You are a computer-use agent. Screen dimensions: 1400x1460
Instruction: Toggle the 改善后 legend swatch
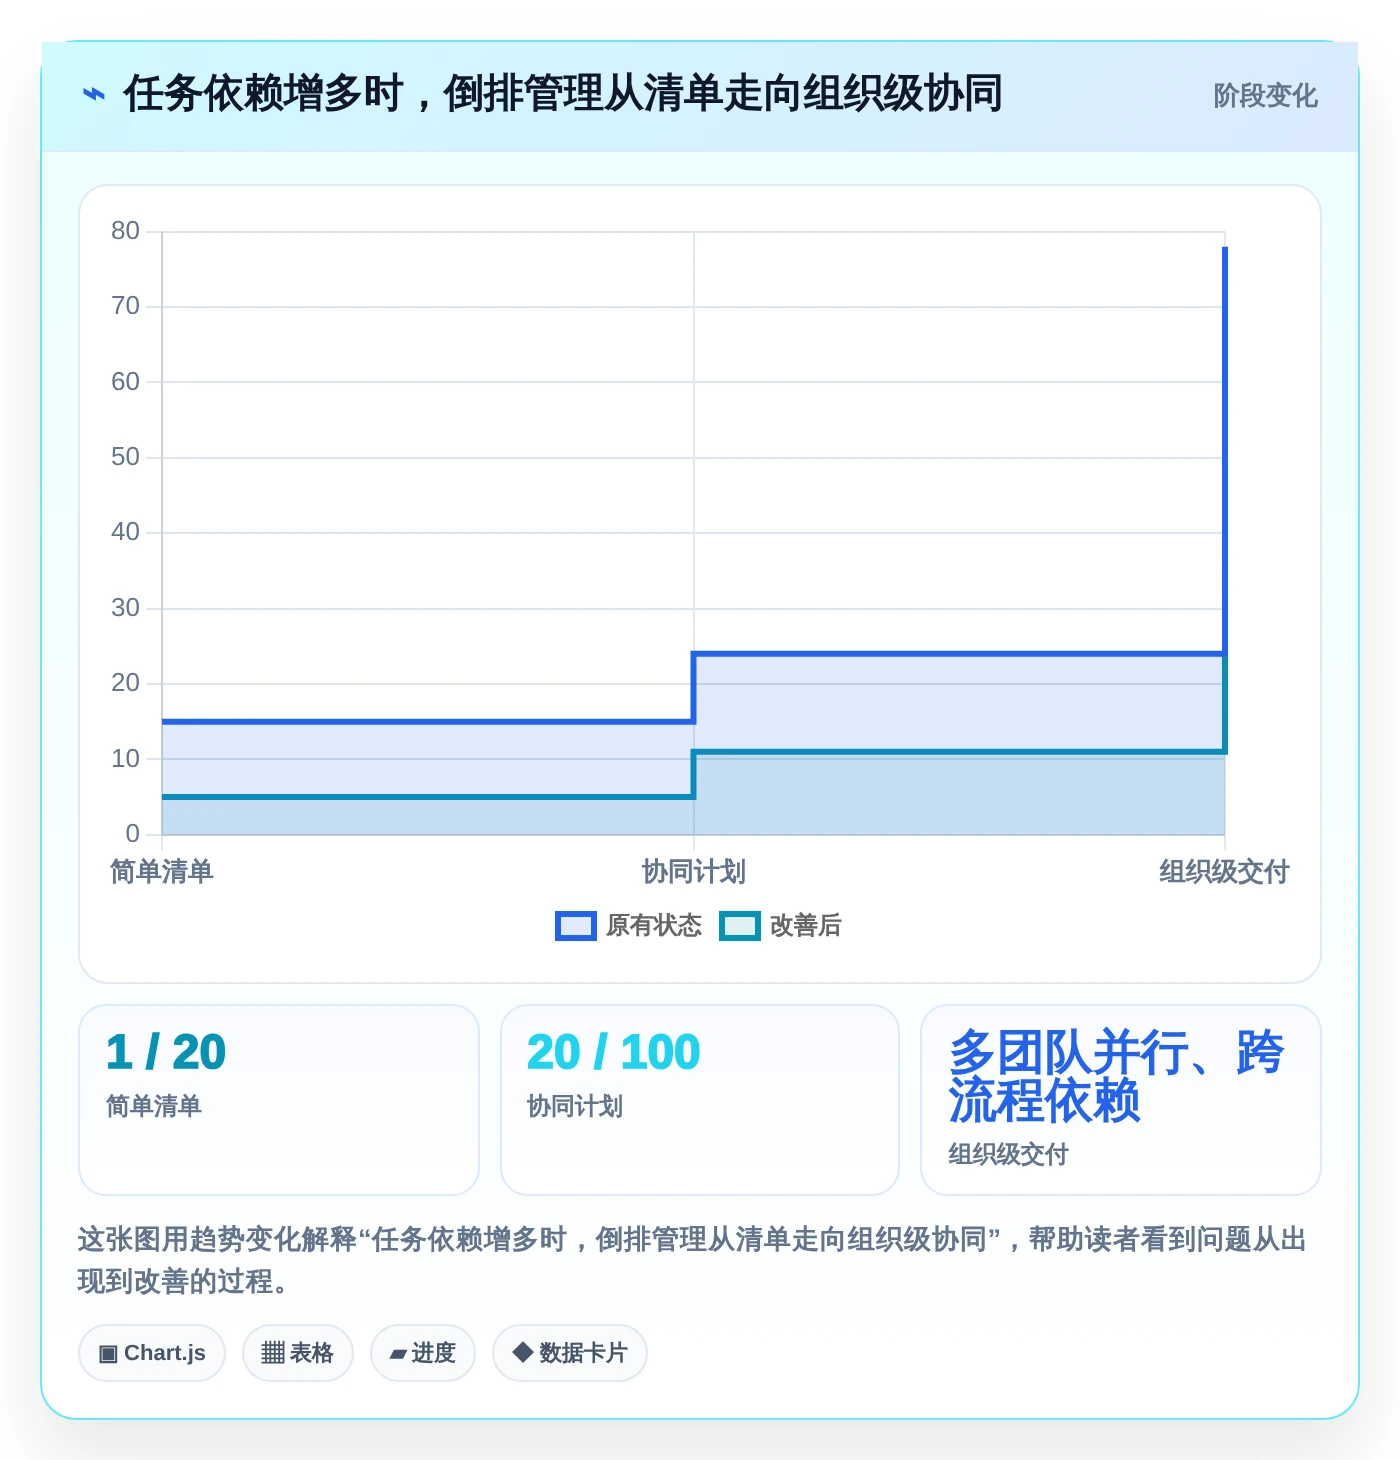(x=740, y=926)
